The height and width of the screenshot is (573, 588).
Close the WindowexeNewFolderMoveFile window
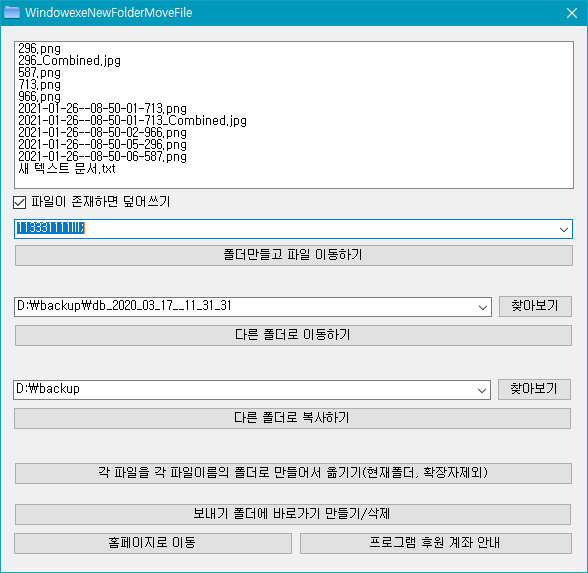(x=572, y=13)
